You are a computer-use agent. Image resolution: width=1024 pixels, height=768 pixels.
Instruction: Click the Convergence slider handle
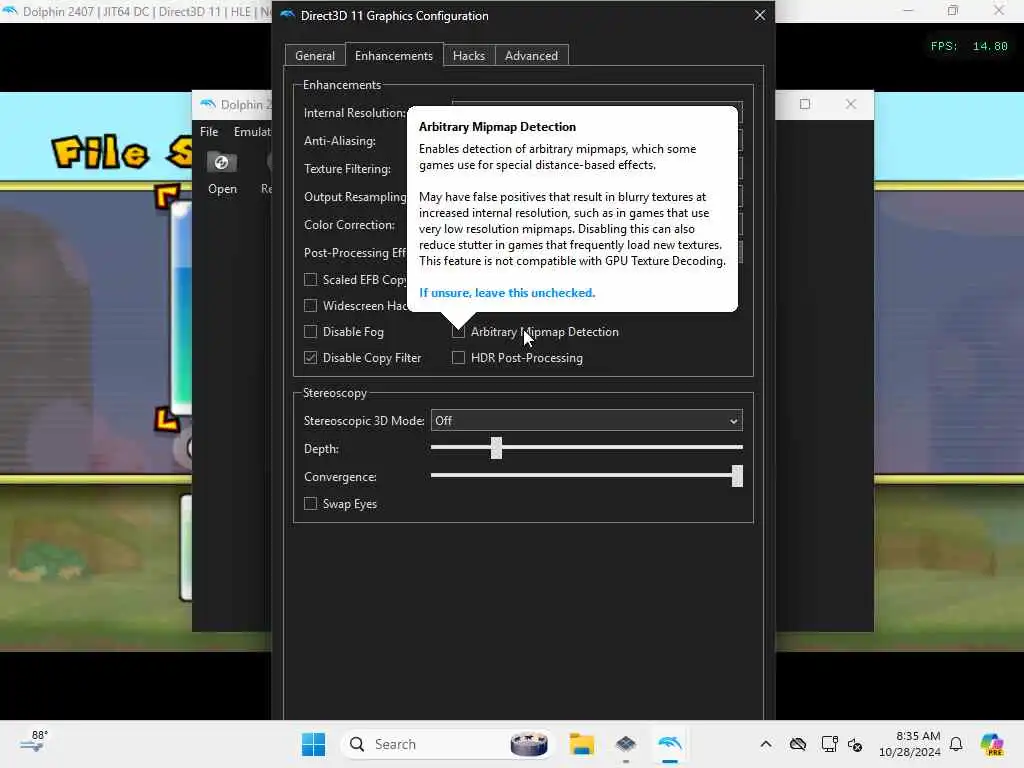tap(737, 476)
